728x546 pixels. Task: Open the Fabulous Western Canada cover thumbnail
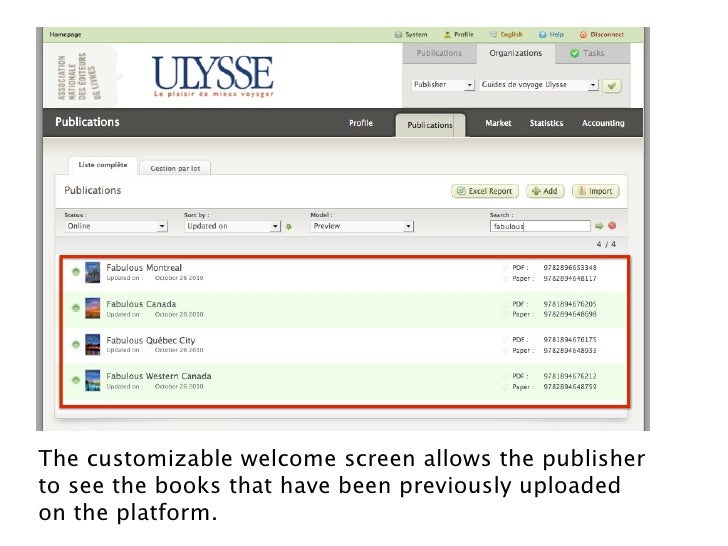click(x=92, y=380)
